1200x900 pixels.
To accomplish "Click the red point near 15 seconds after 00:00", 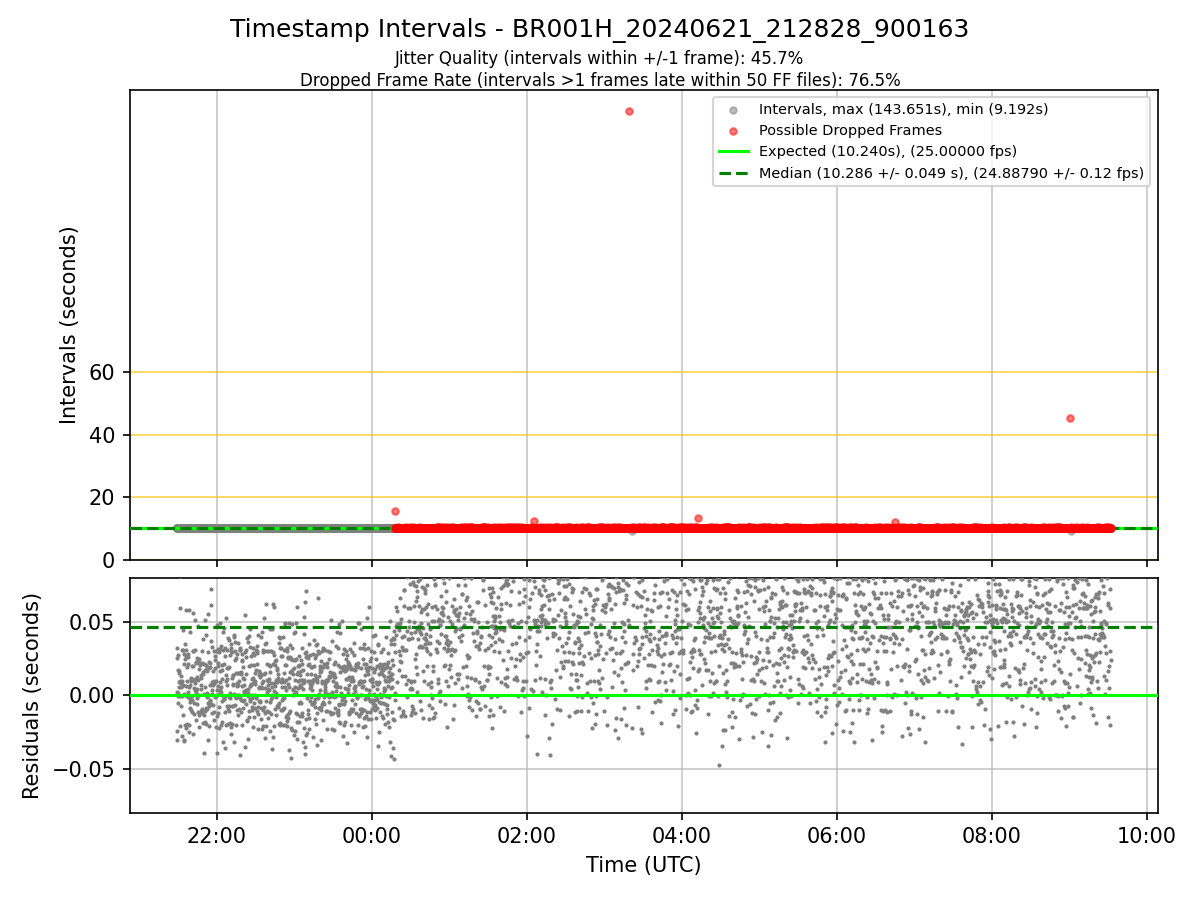I will [395, 511].
